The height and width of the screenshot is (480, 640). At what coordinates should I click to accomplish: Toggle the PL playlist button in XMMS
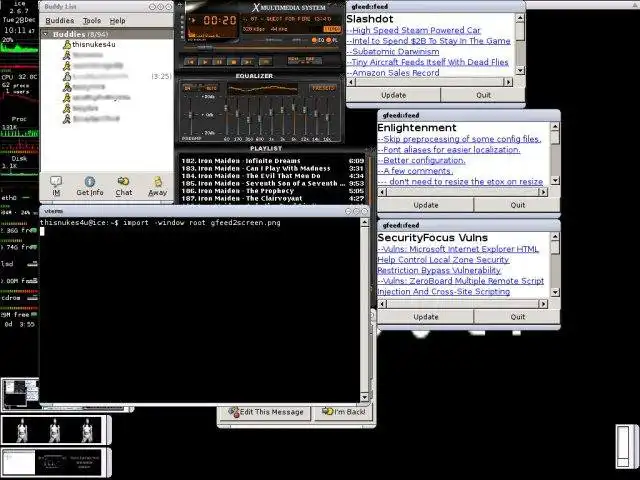tap(332, 40)
